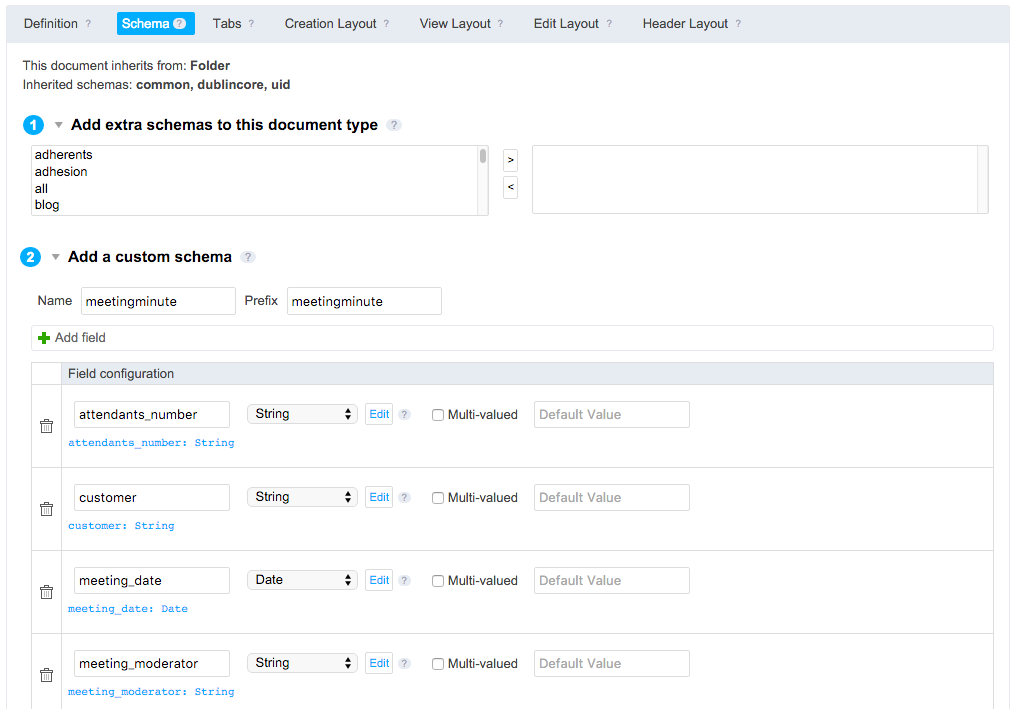Click the Prefix input field
1018x709 pixels.
click(x=364, y=301)
